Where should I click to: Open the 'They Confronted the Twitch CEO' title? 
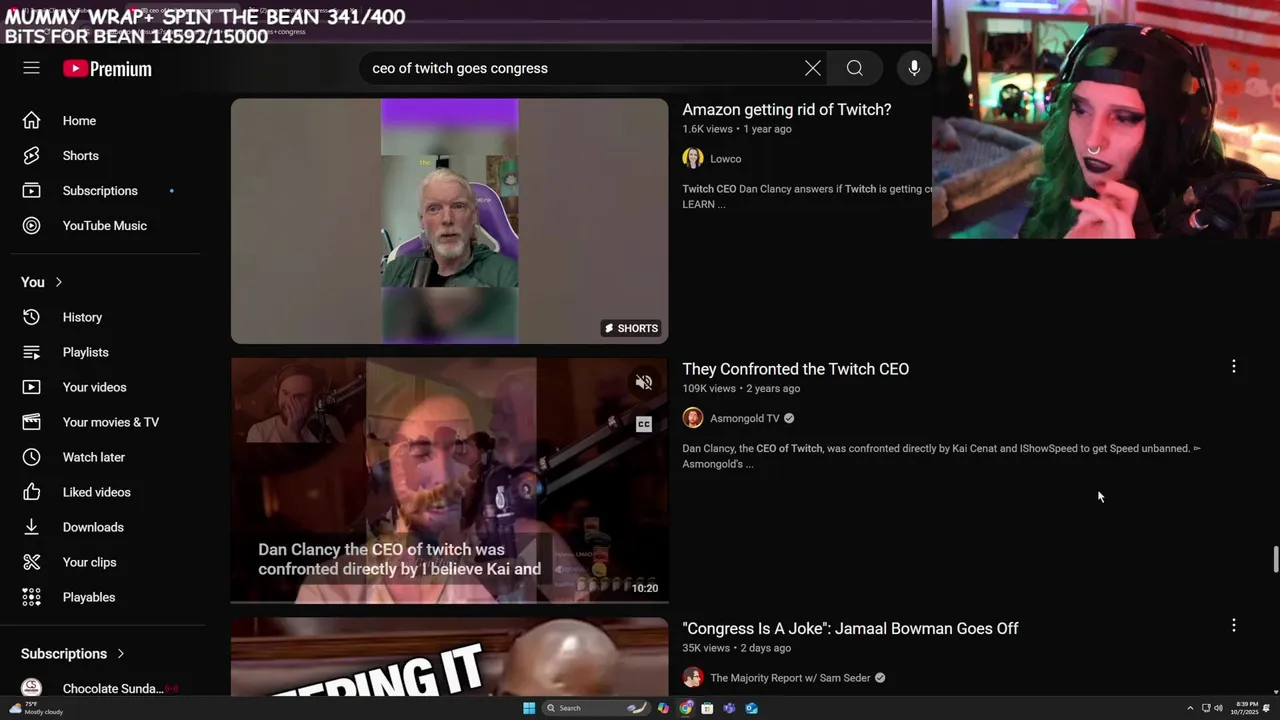pos(795,369)
